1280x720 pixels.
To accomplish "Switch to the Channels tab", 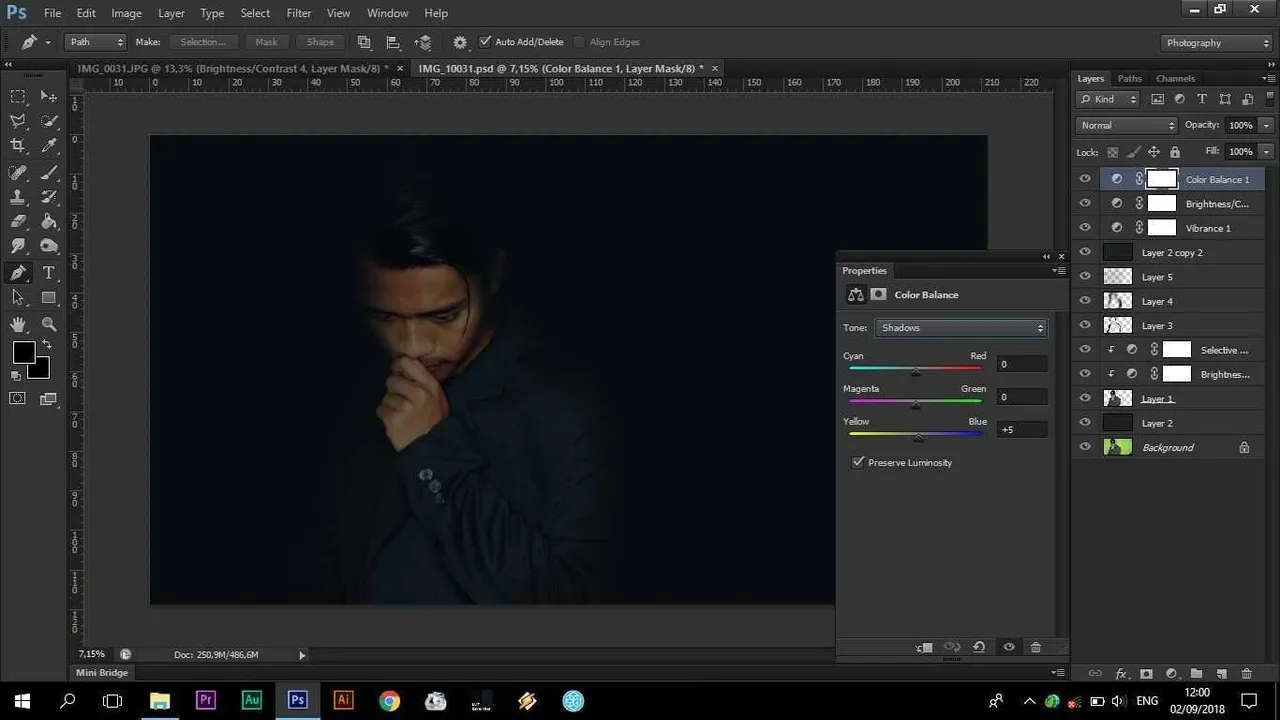I will pos(1175,78).
